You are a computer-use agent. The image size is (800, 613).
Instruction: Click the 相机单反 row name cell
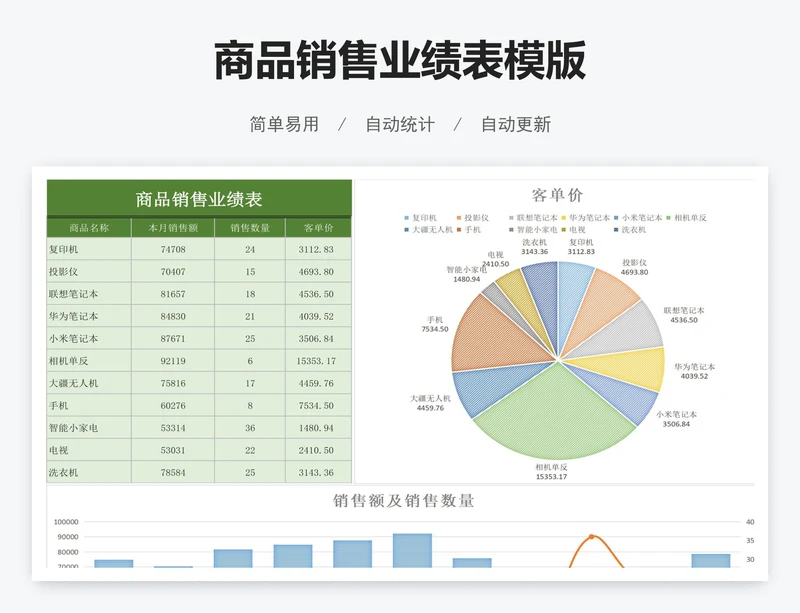pos(89,361)
